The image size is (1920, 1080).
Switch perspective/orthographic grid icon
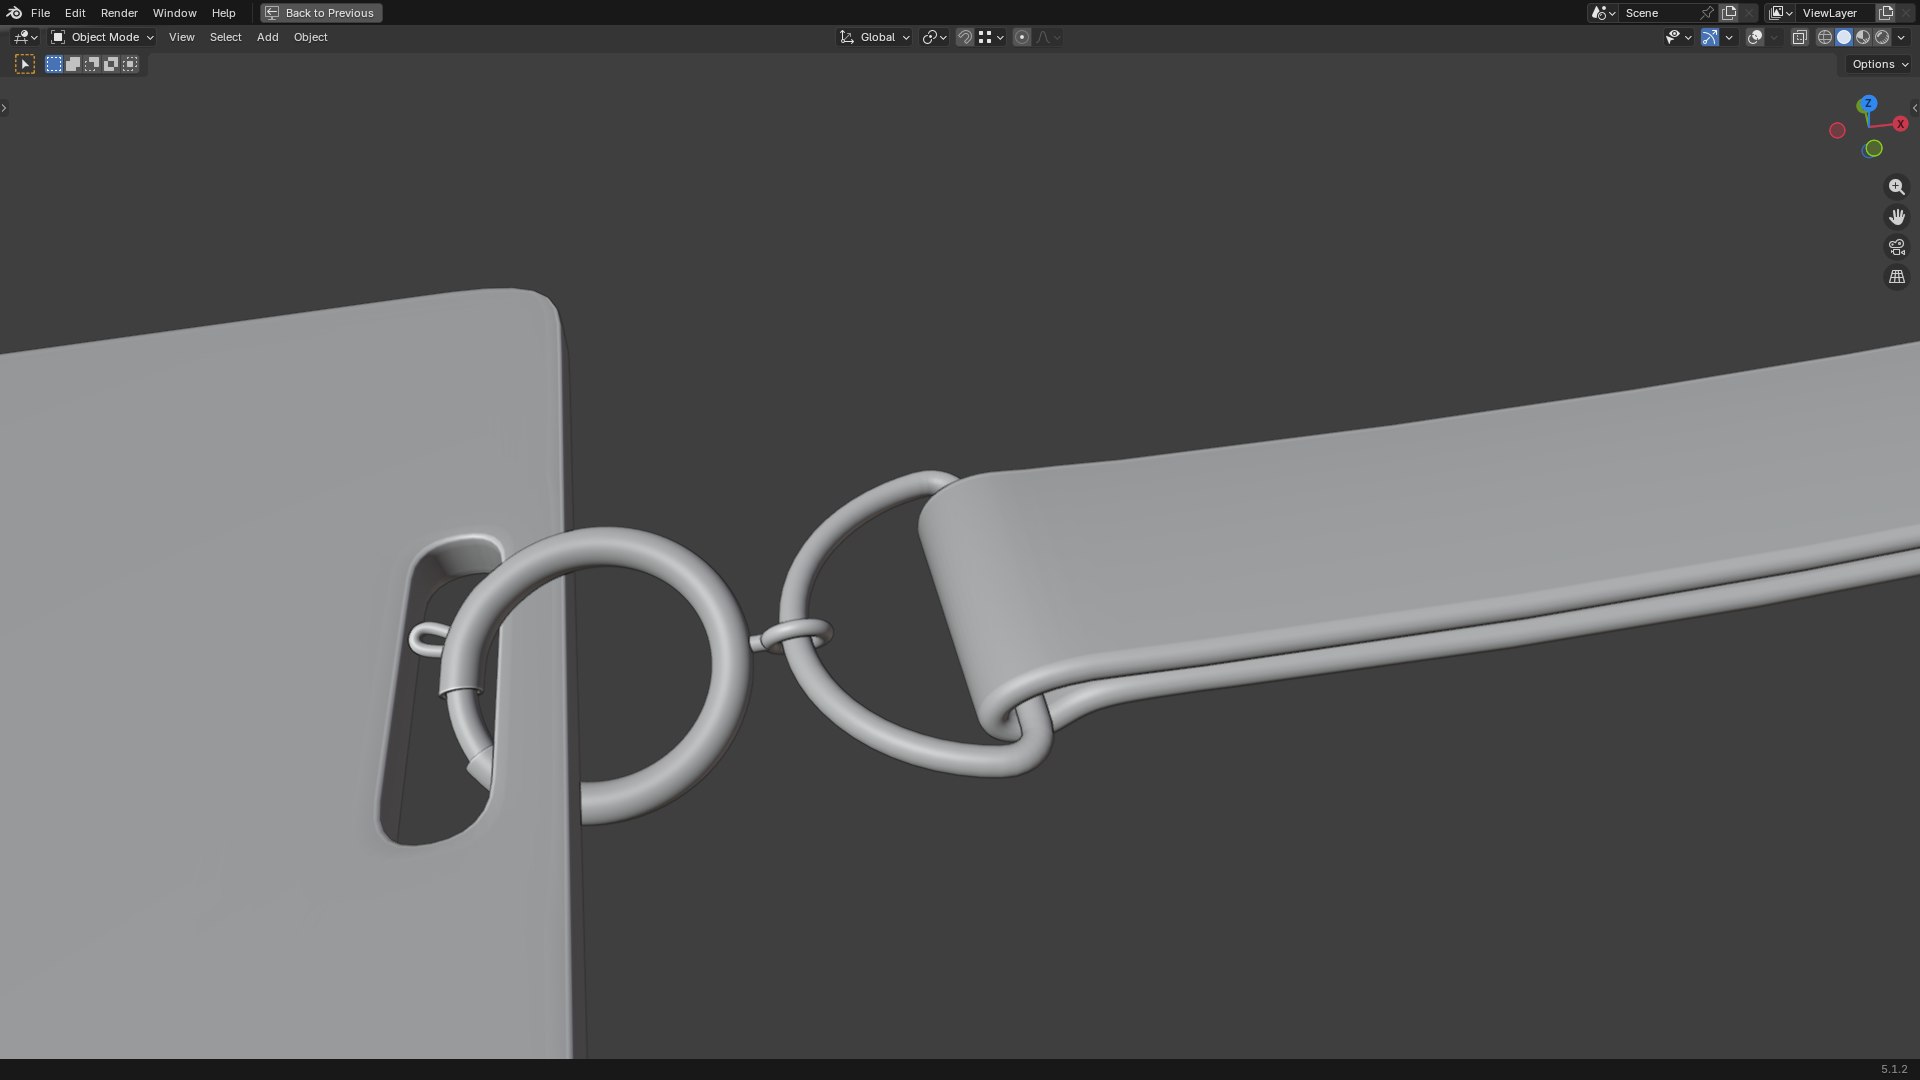click(1896, 277)
